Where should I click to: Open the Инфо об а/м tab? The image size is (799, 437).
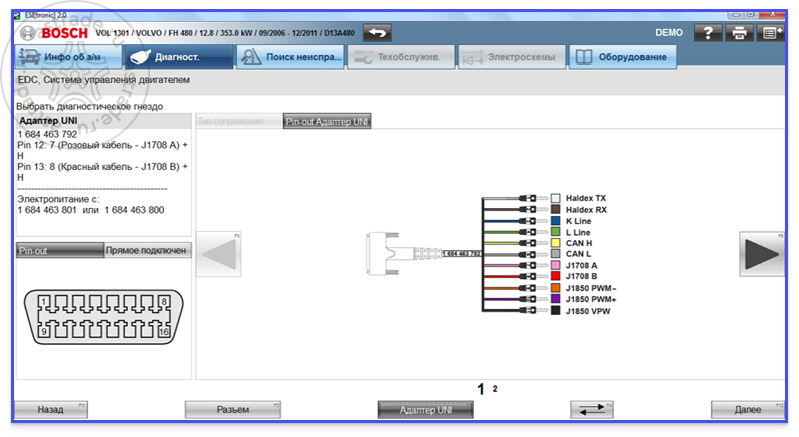pyautogui.click(x=69, y=57)
